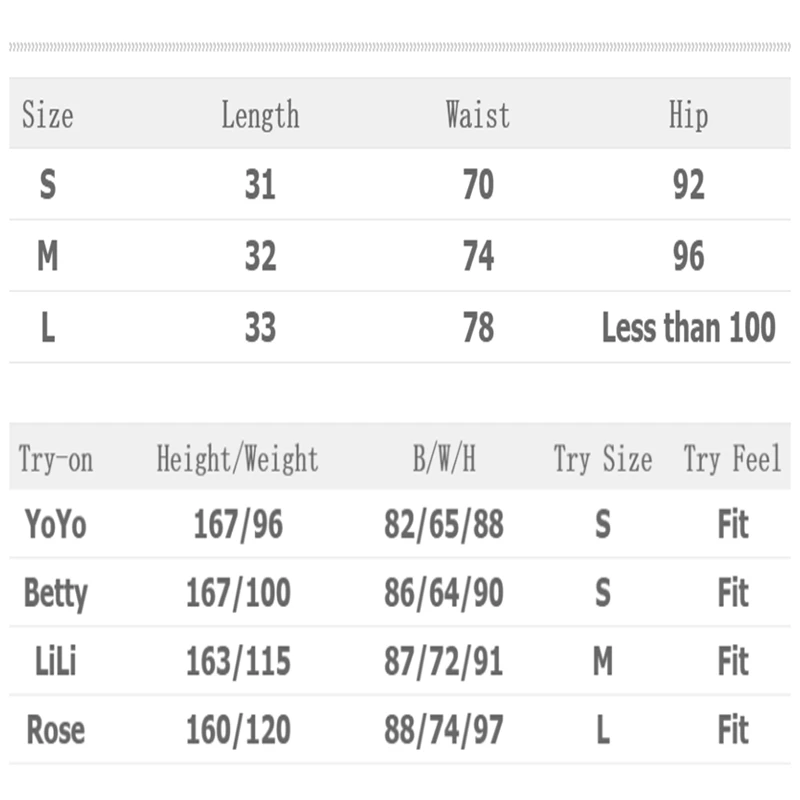Select waist value 74 in size M row
800x800 pixels.
(x=478, y=257)
